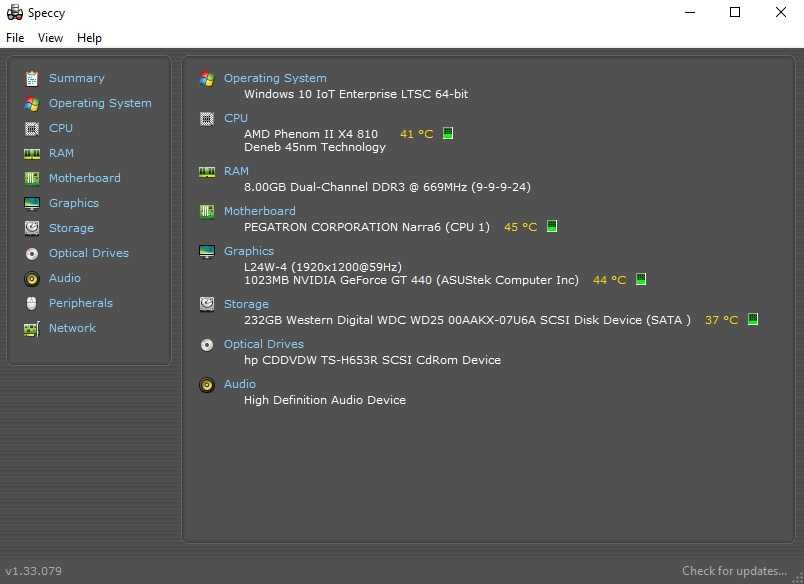Open the View menu

[50, 38]
